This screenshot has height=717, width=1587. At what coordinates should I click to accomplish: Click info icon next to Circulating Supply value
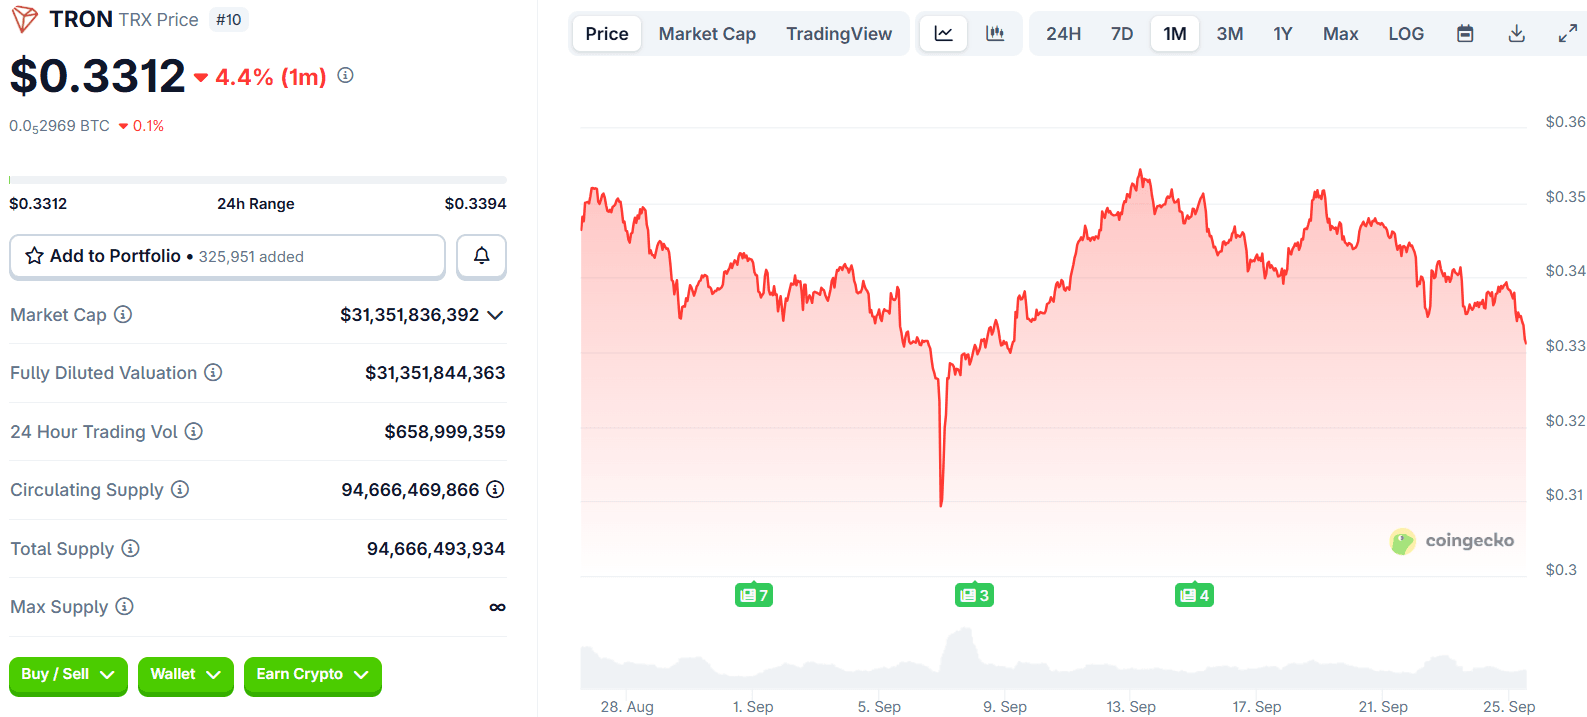[495, 490]
